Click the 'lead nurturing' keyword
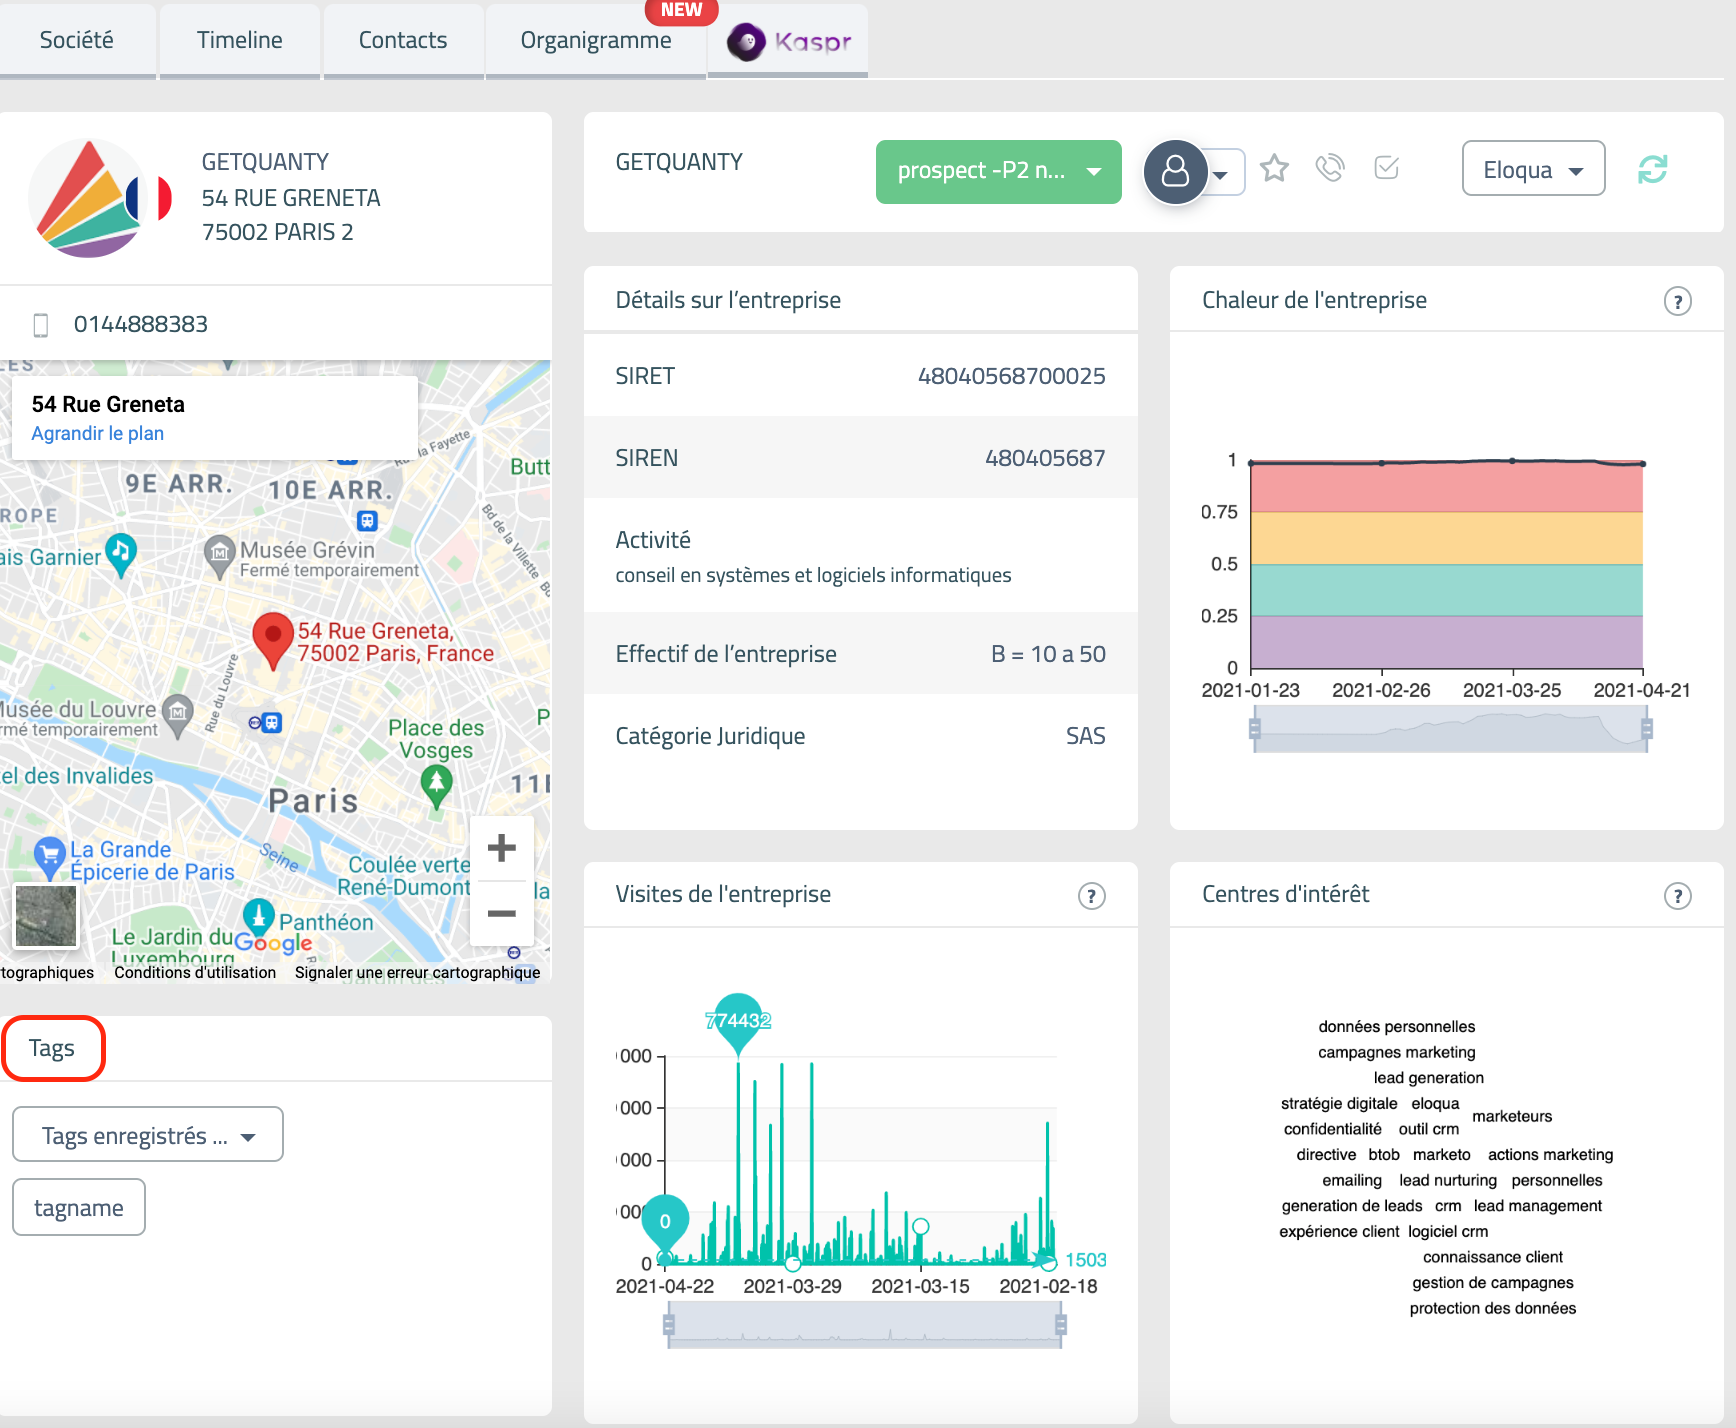Screen dimensions: 1736x1428 pyautogui.click(x=1447, y=1181)
